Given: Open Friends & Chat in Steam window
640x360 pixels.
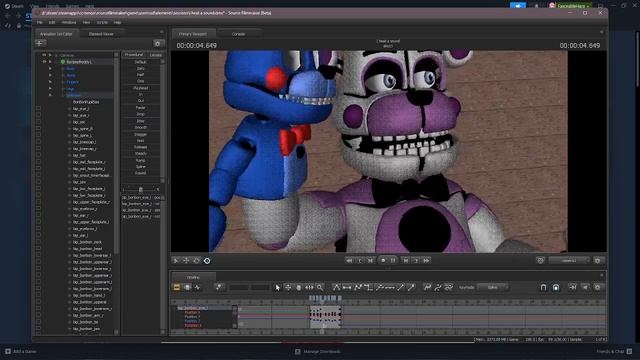Looking at the screenshot, I should click(x=614, y=351).
